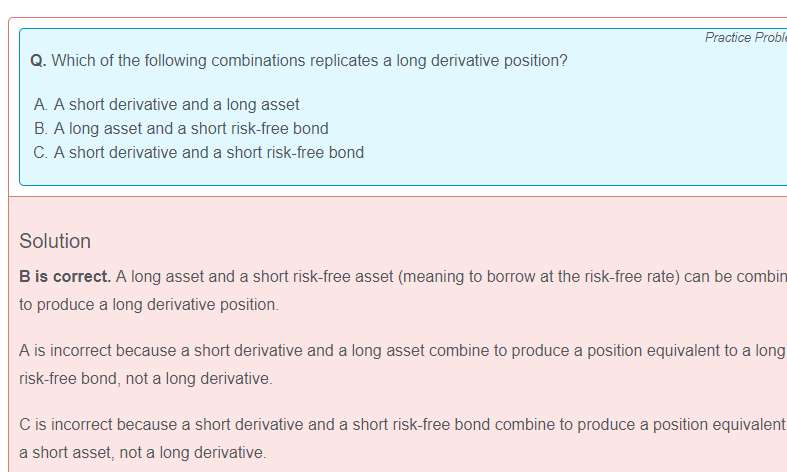Click the letter "B." in the answer list

41,128
